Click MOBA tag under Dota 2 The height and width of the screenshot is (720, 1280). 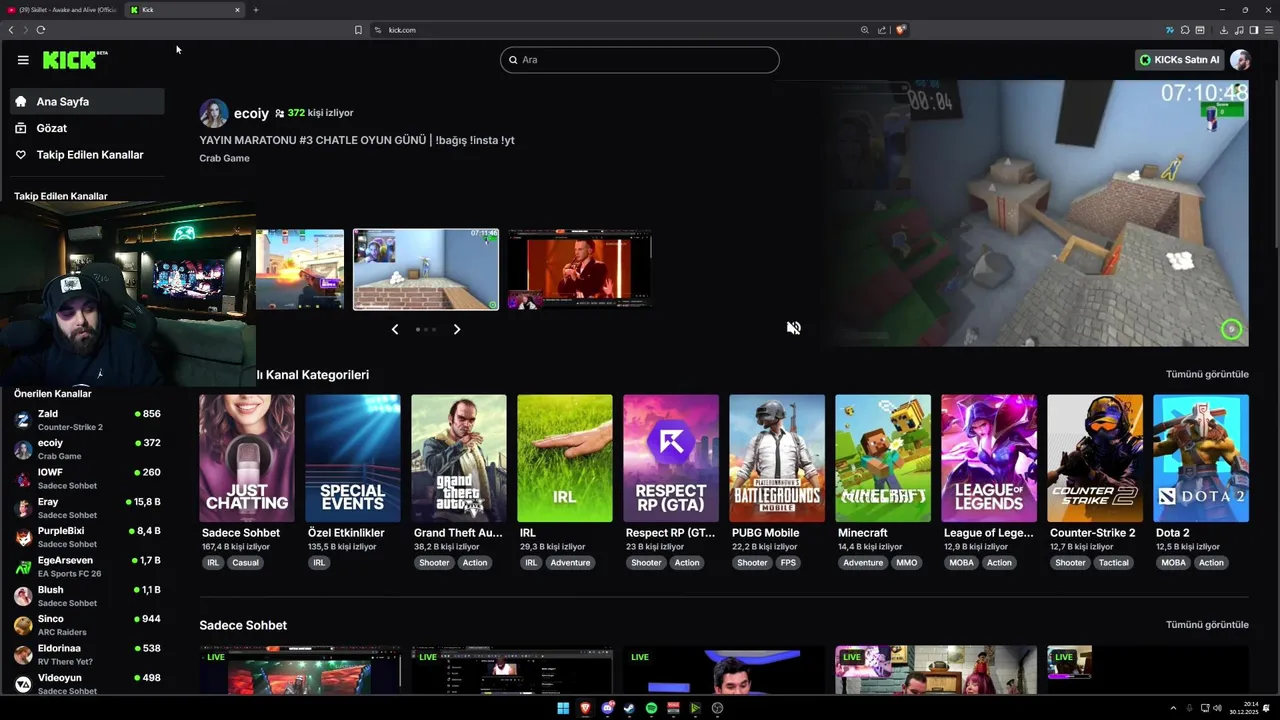pyautogui.click(x=1173, y=563)
